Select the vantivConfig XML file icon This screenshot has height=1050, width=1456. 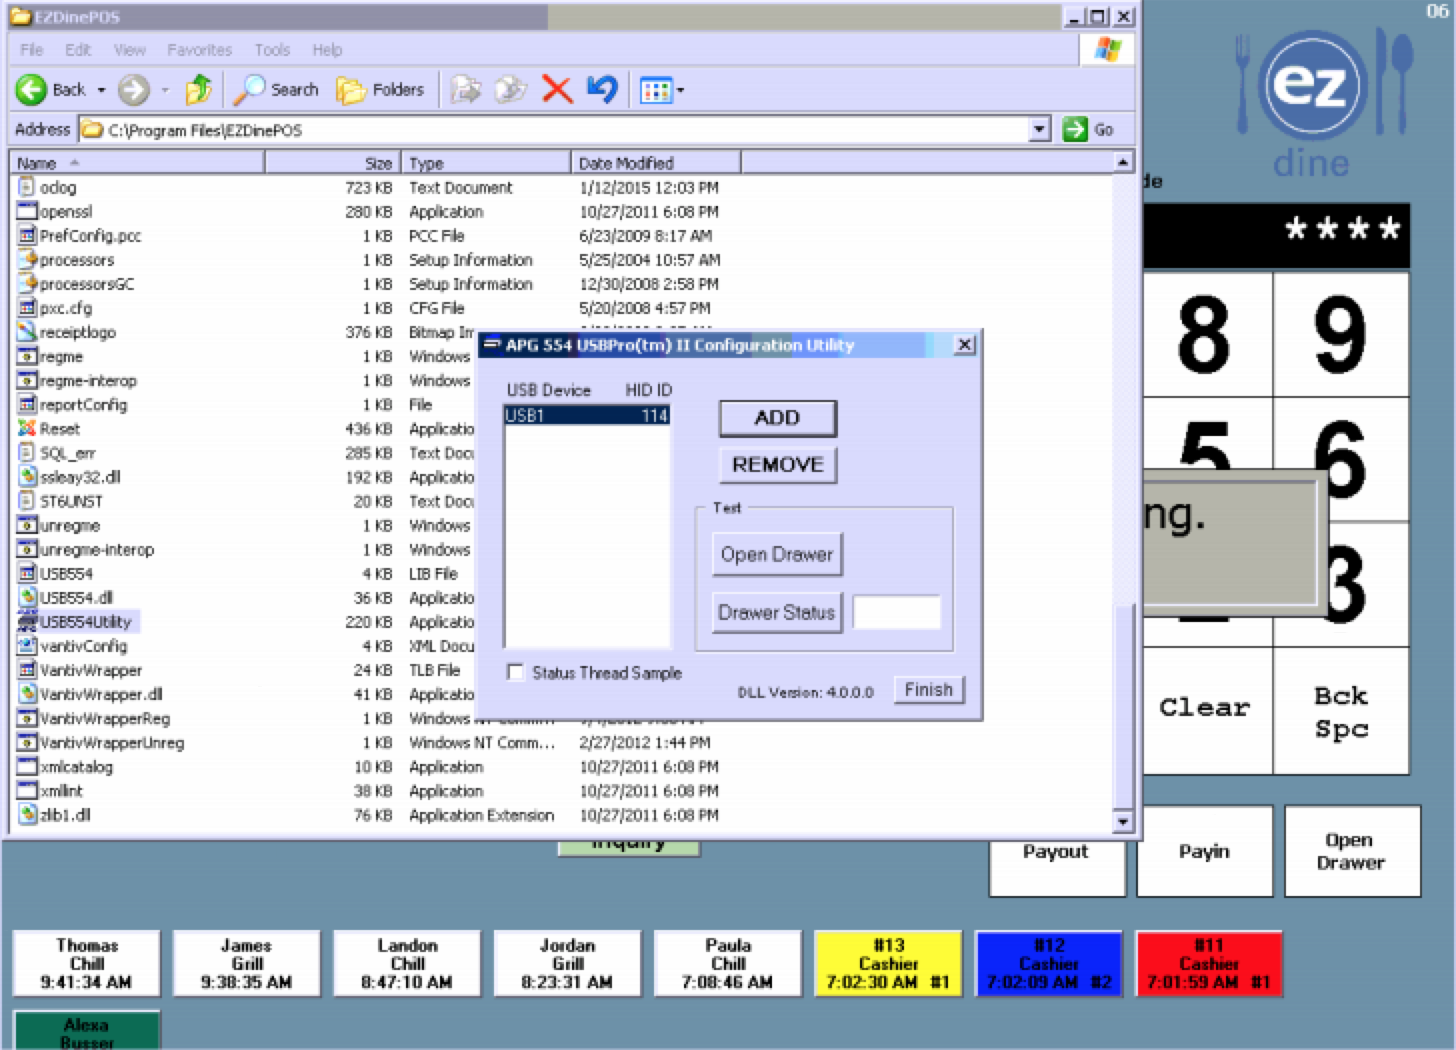tap(27, 646)
